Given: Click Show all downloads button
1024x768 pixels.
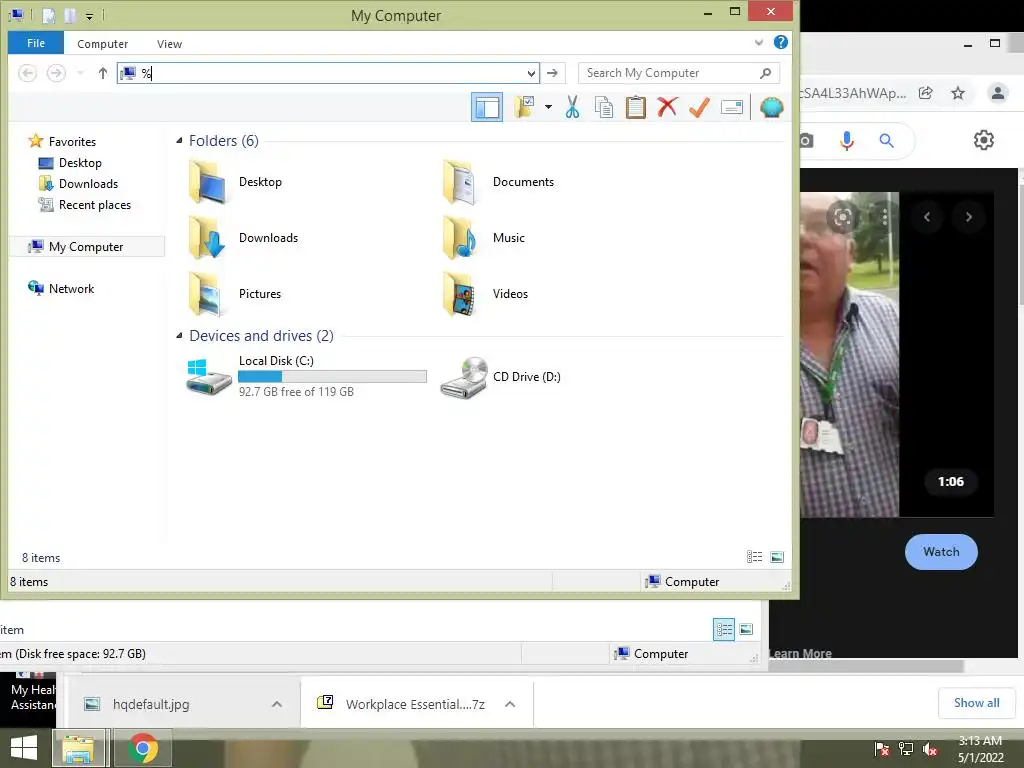Looking at the screenshot, I should tap(976, 703).
